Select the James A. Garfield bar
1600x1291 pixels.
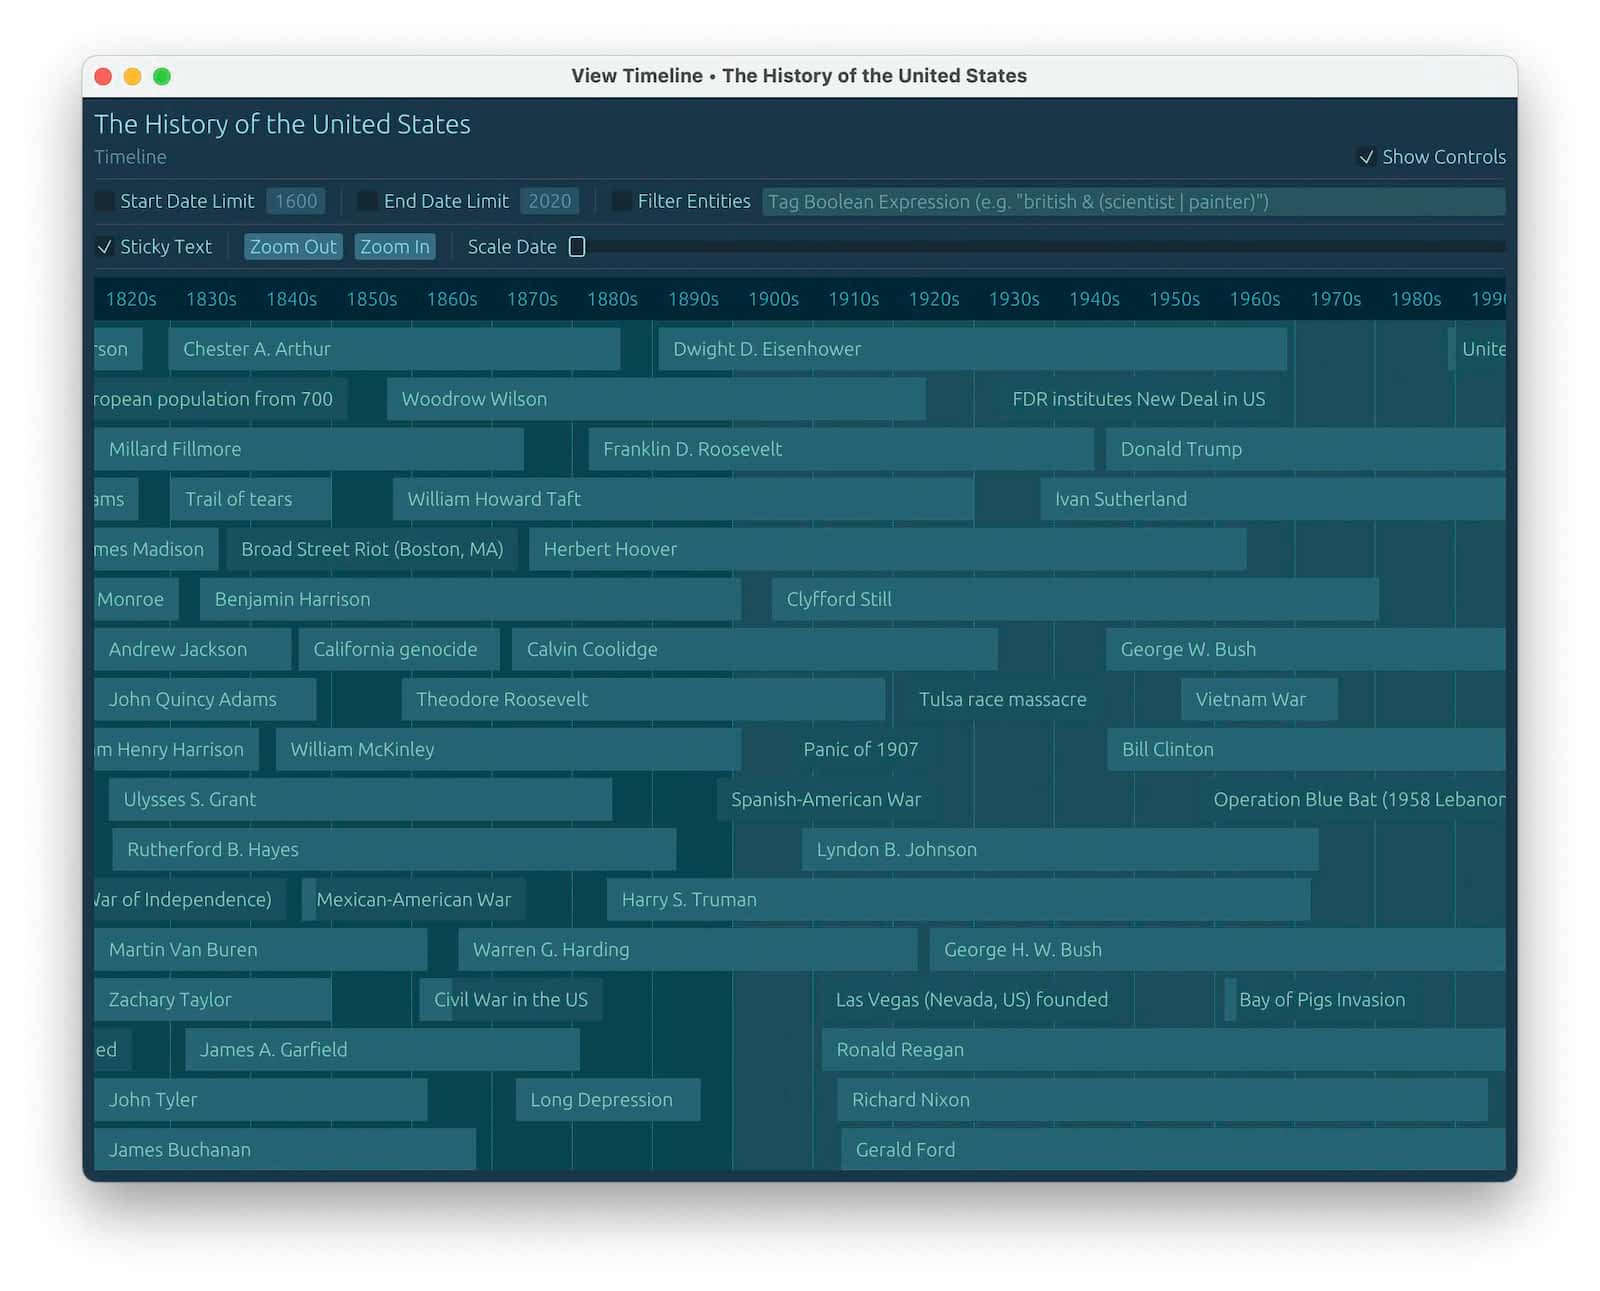click(x=382, y=1049)
